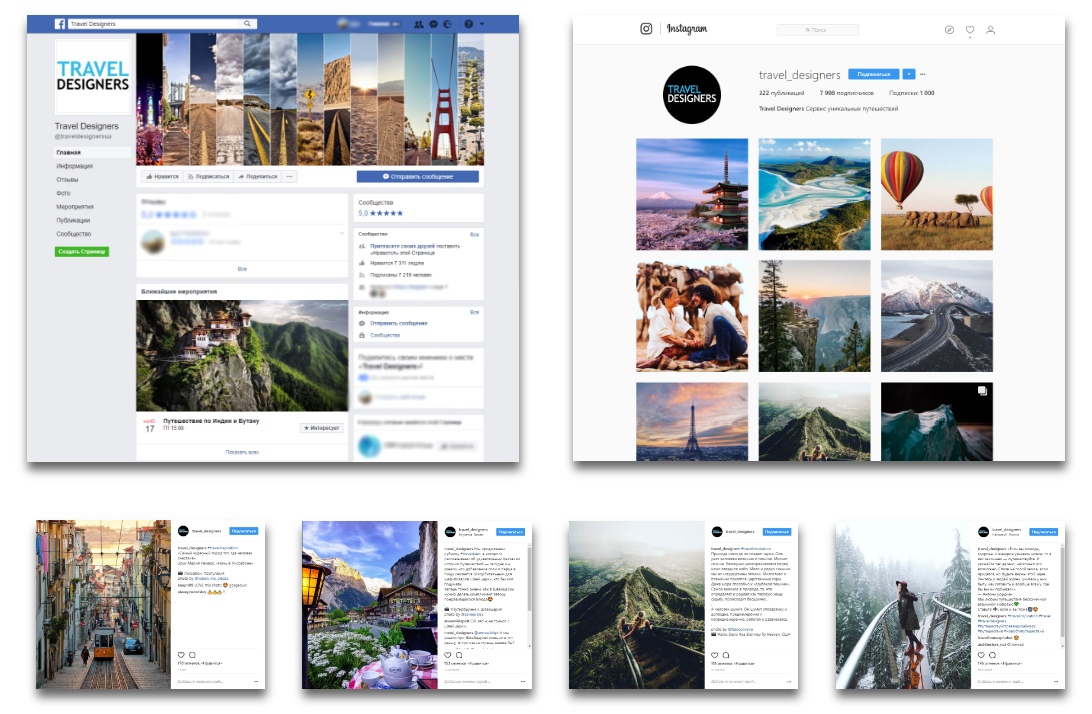
Task: Open the Facebook home logo icon
Action: point(61,24)
